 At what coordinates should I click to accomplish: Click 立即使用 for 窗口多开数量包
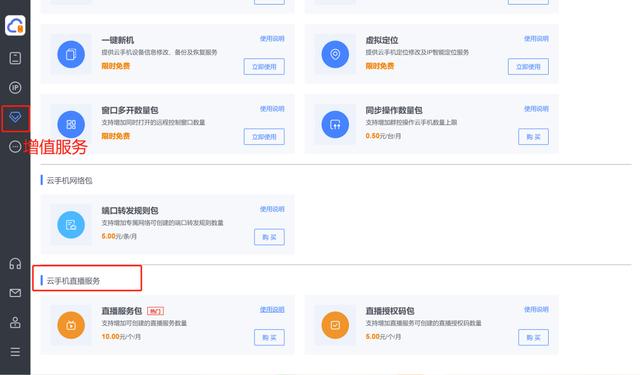pos(264,137)
